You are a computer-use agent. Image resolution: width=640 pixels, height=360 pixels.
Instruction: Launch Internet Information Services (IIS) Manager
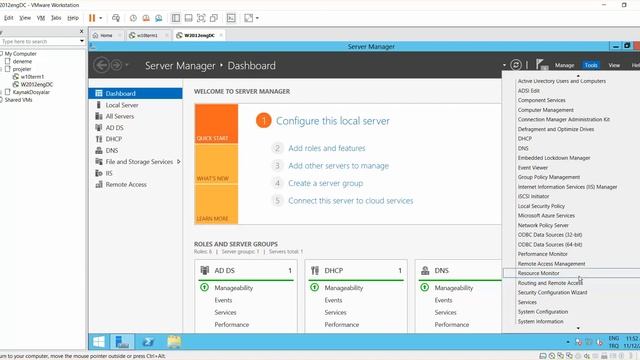(567, 187)
